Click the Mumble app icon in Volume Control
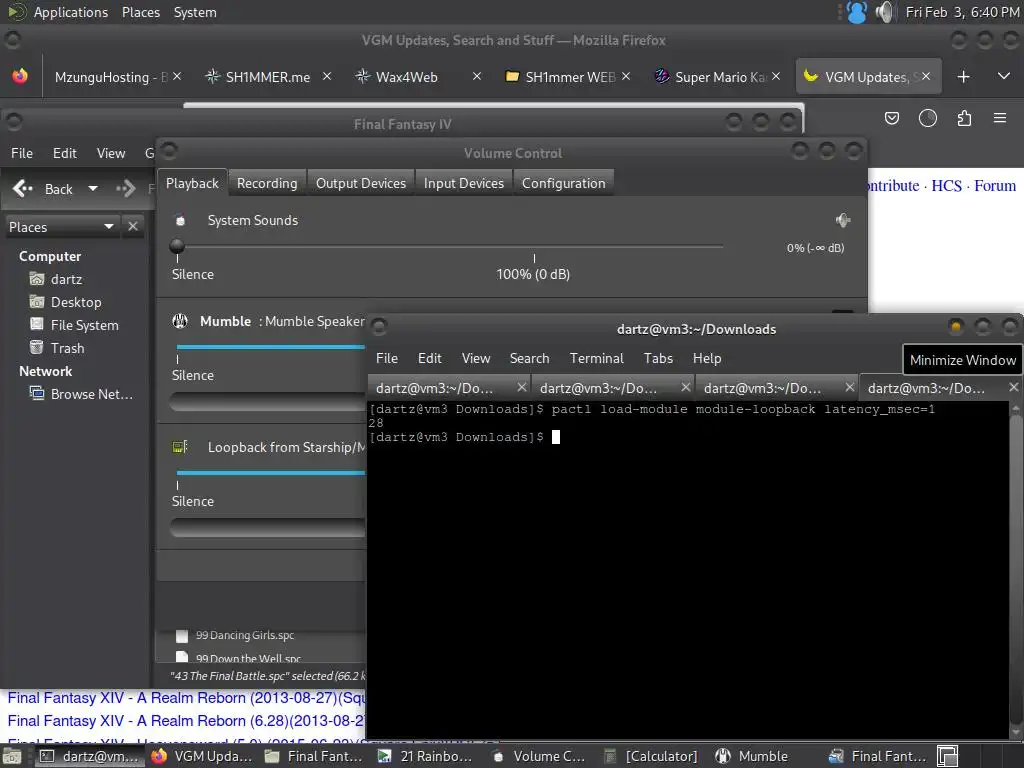The width and height of the screenshot is (1024, 768). pos(180,321)
